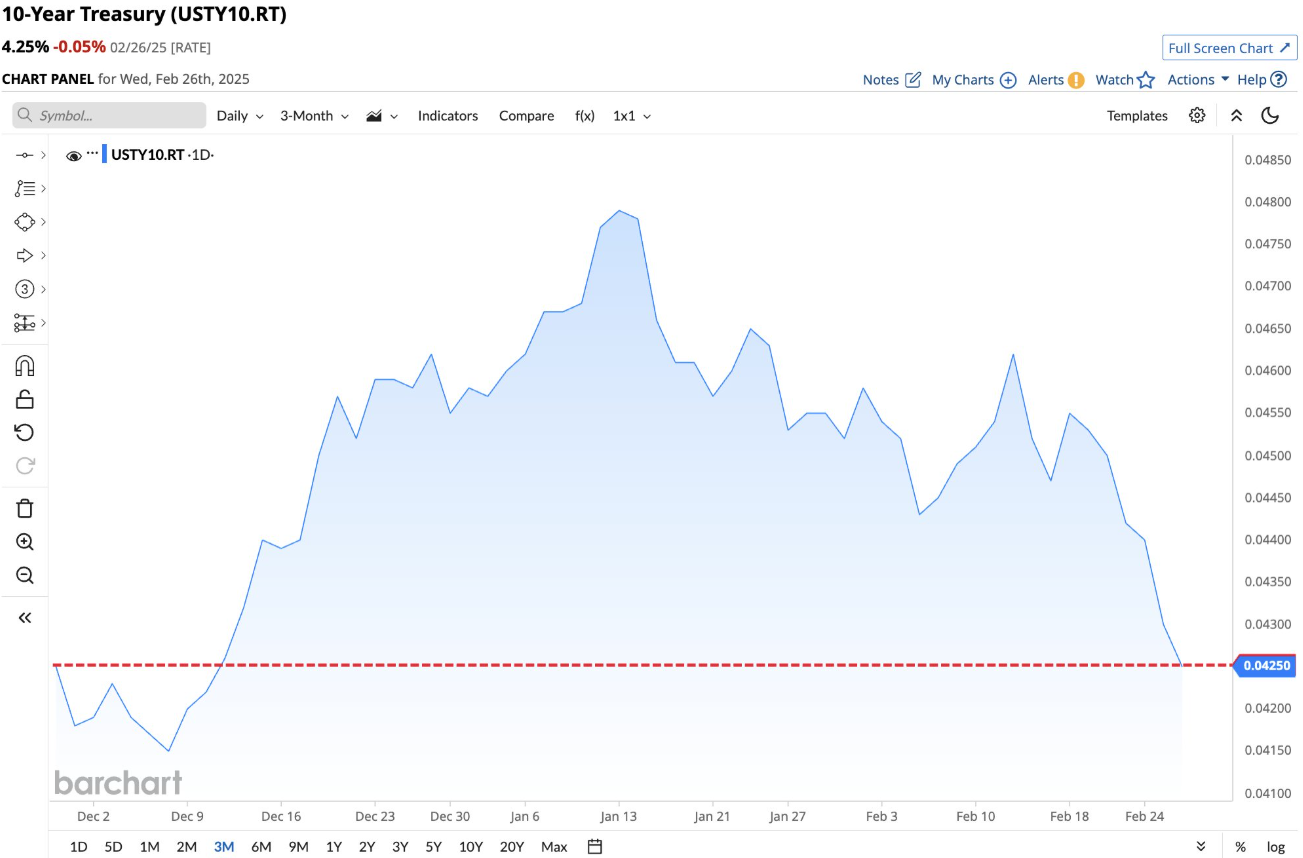1303x858 pixels.
Task: Expand the measurement tool submenu arrow
Action: point(43,323)
